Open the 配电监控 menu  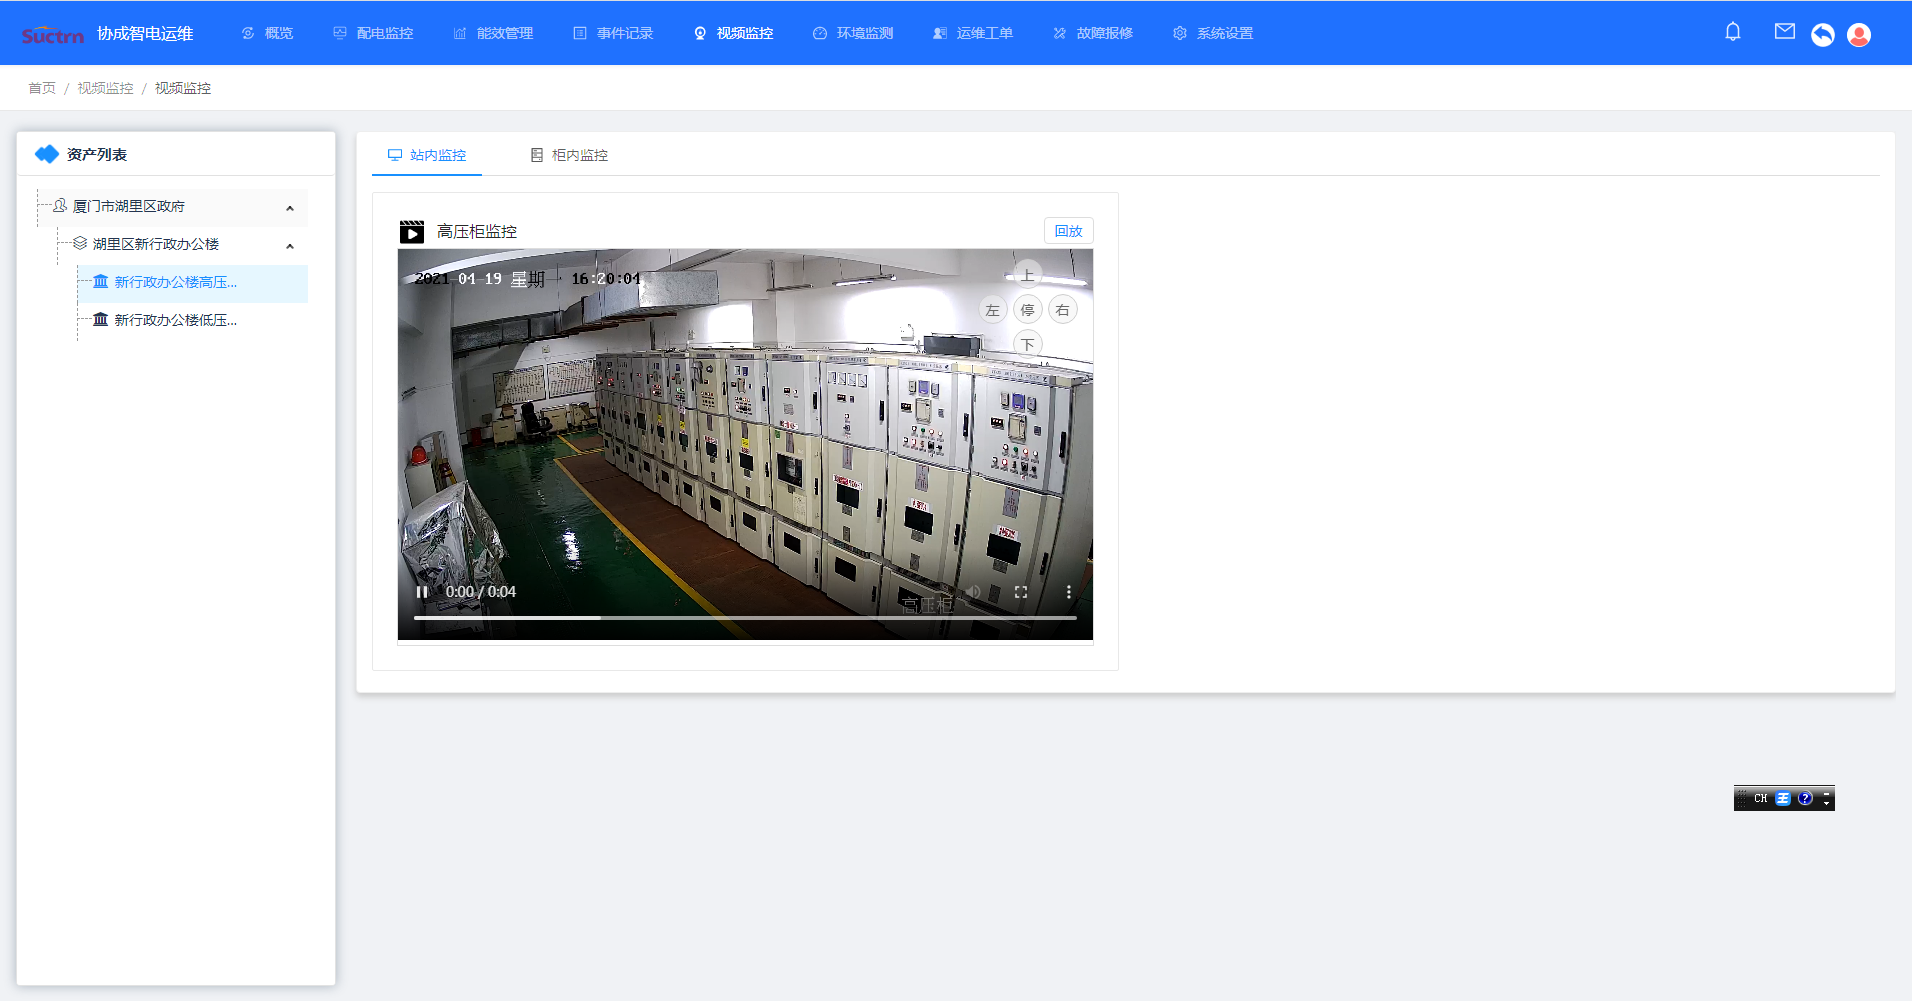tap(373, 33)
